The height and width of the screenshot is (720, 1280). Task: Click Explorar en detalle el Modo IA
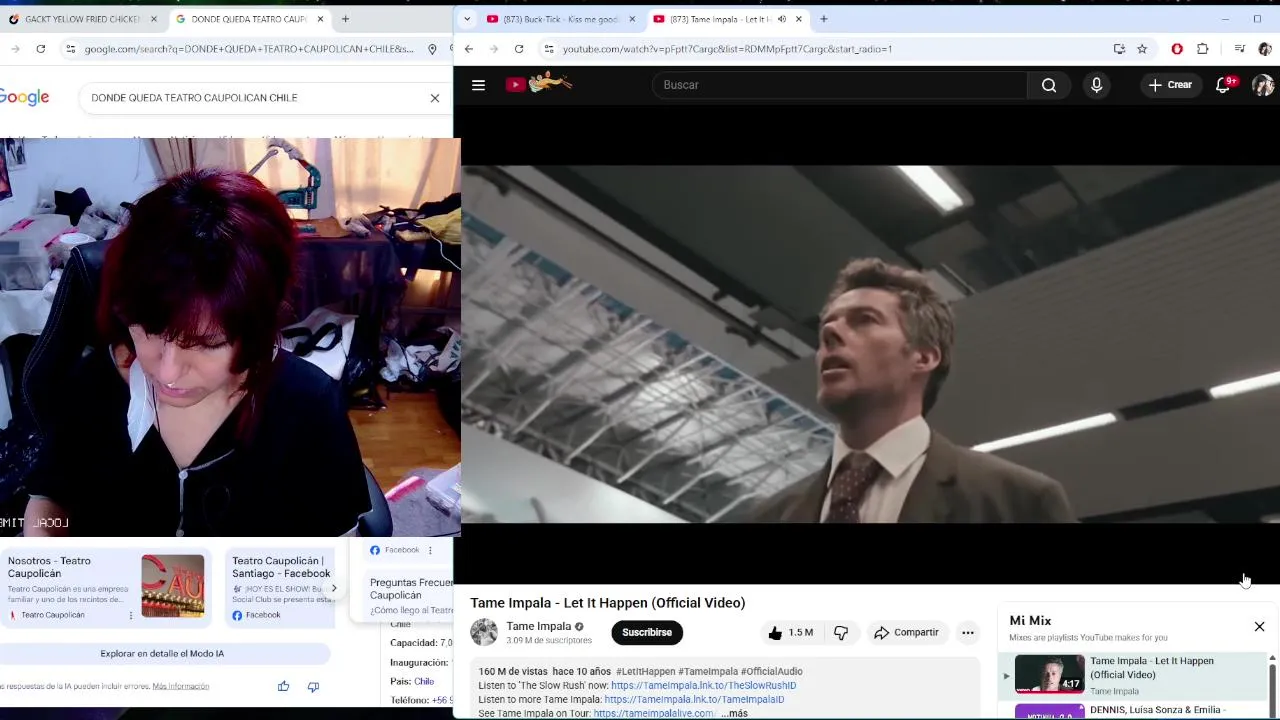(x=162, y=653)
